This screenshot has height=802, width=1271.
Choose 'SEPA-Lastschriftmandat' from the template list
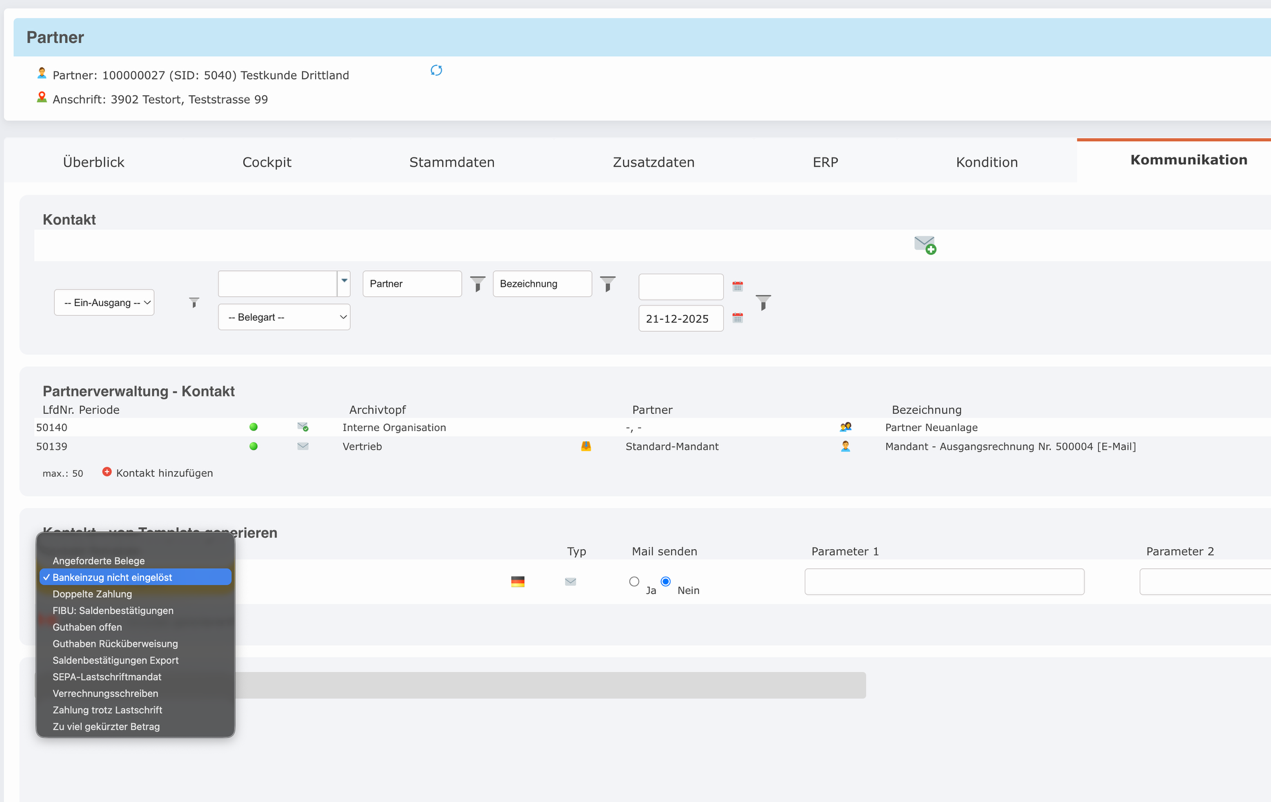pos(107,677)
